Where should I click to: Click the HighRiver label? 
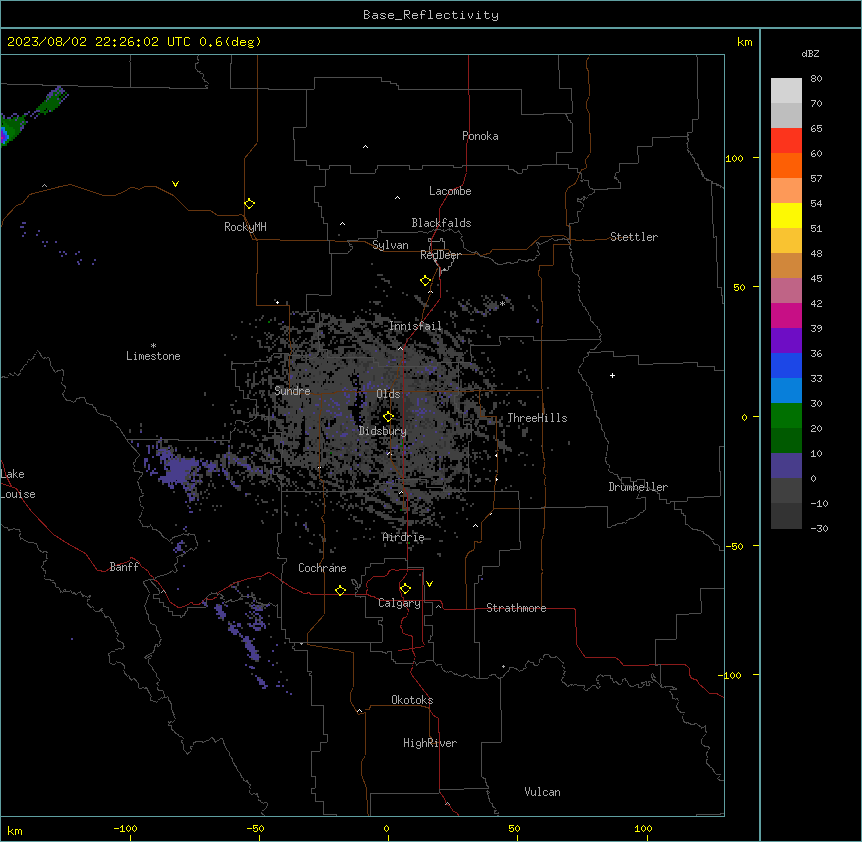point(430,743)
